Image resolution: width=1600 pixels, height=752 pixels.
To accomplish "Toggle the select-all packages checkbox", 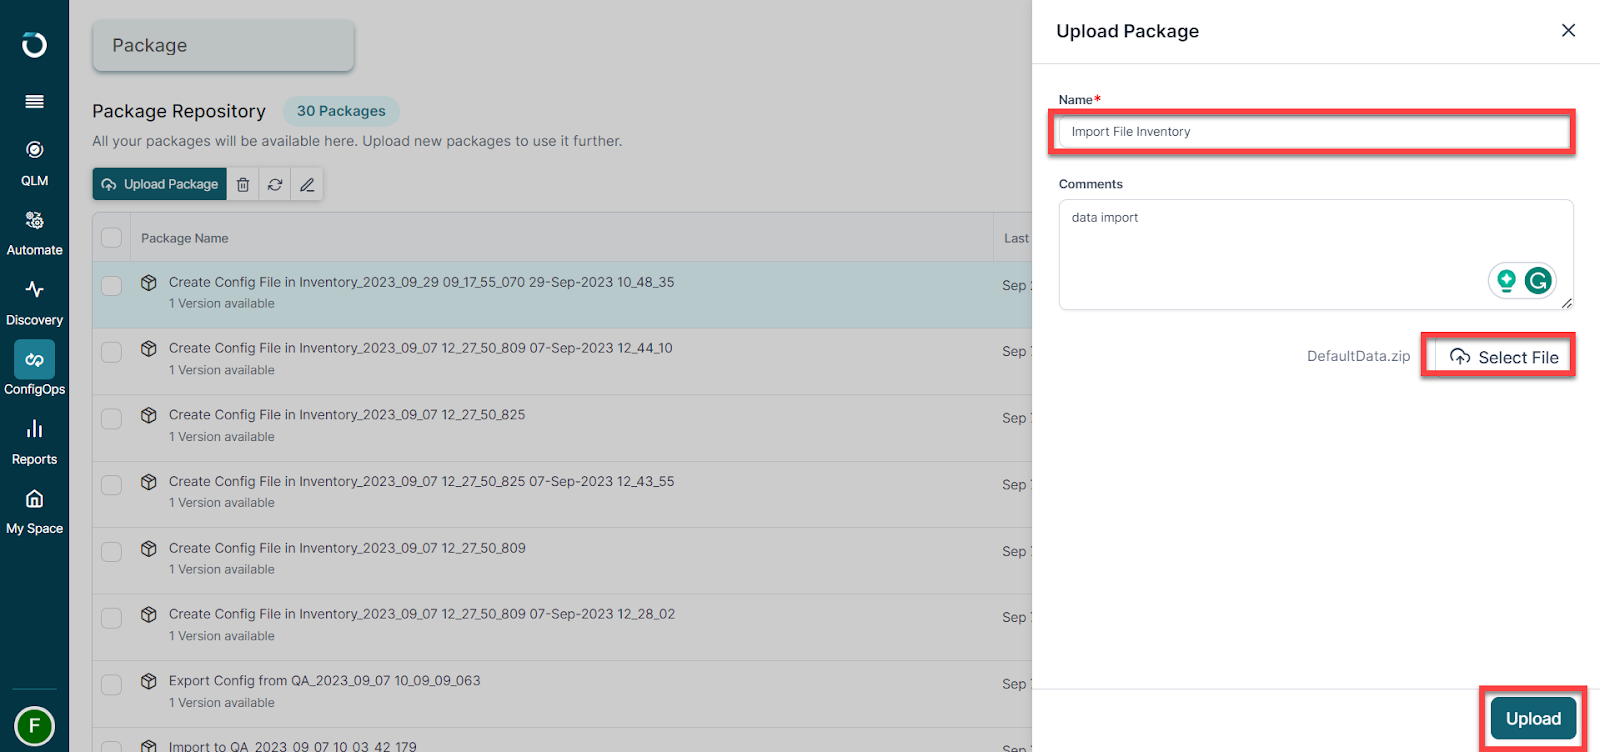I will pos(111,238).
